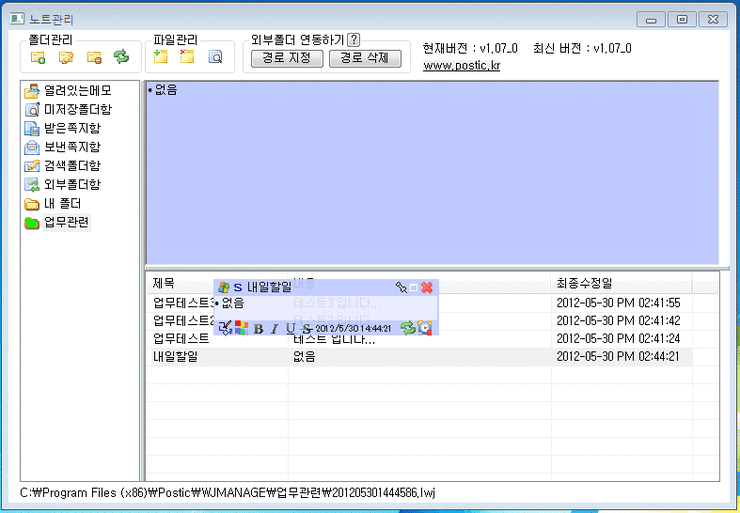Close the 내일할일 memo with red X
Image resolution: width=740 pixels, height=513 pixels.
(x=427, y=287)
